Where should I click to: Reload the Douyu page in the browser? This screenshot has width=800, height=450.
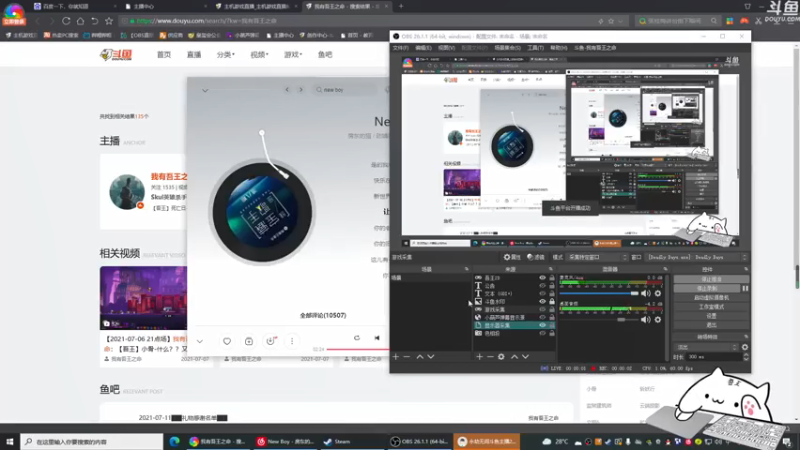(x=66, y=21)
